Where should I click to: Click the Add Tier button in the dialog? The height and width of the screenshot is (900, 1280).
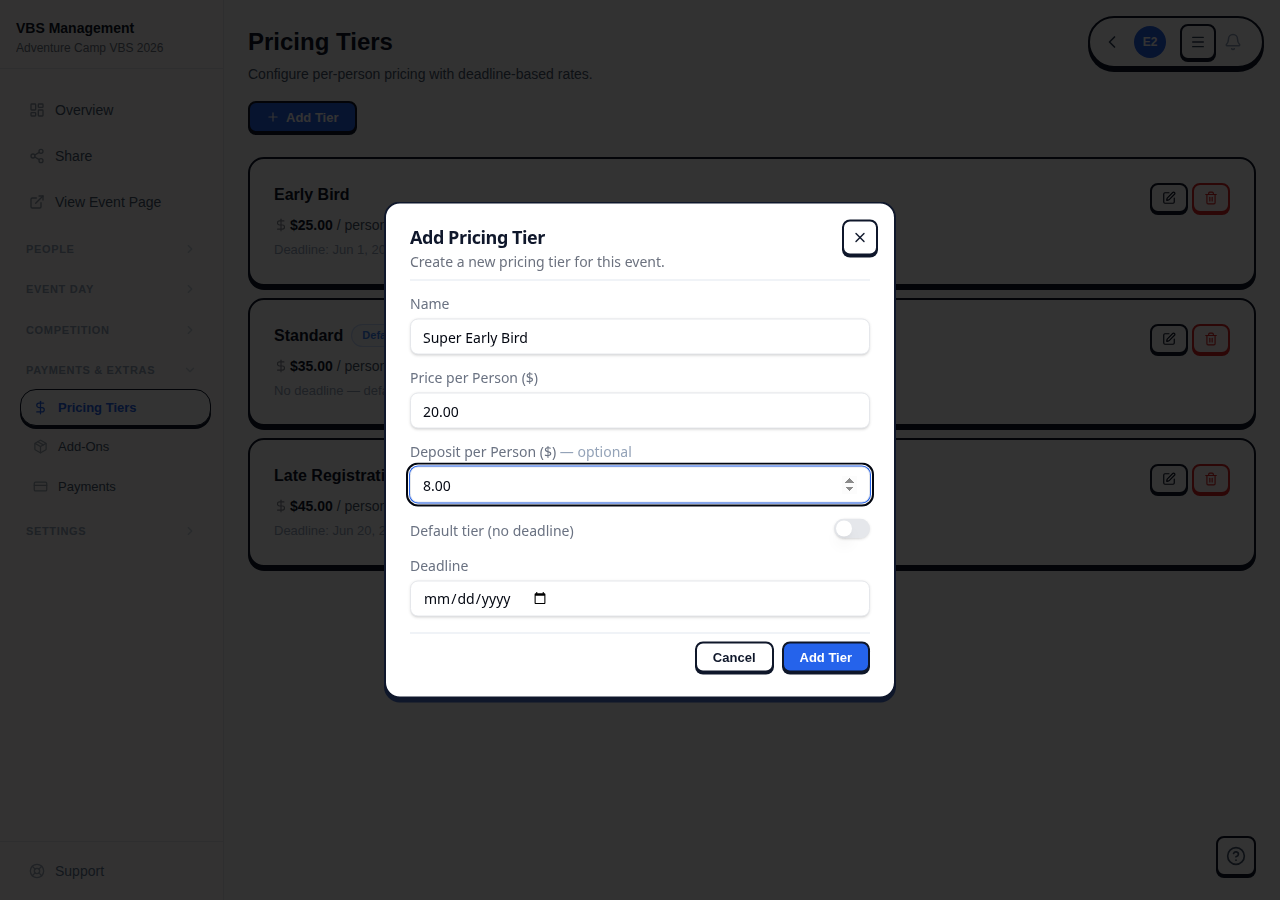point(825,657)
